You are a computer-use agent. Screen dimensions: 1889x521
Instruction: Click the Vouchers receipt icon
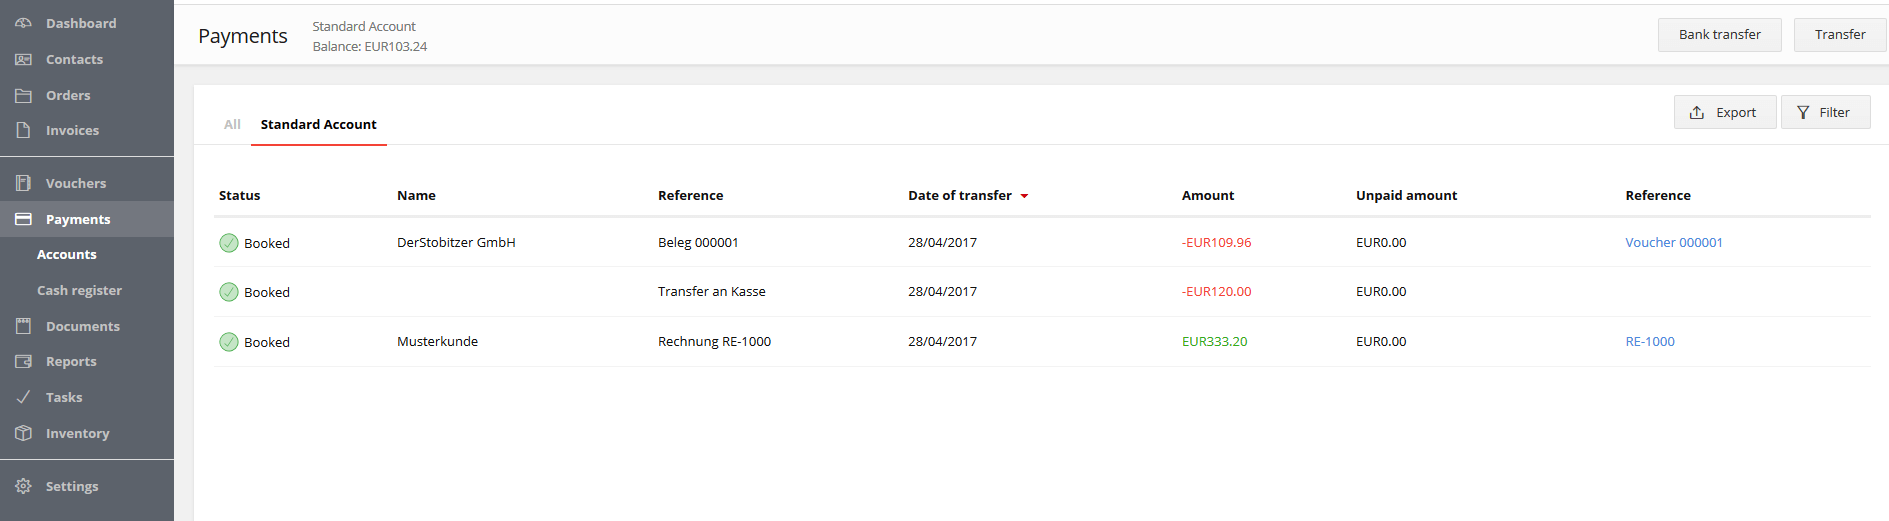point(23,183)
